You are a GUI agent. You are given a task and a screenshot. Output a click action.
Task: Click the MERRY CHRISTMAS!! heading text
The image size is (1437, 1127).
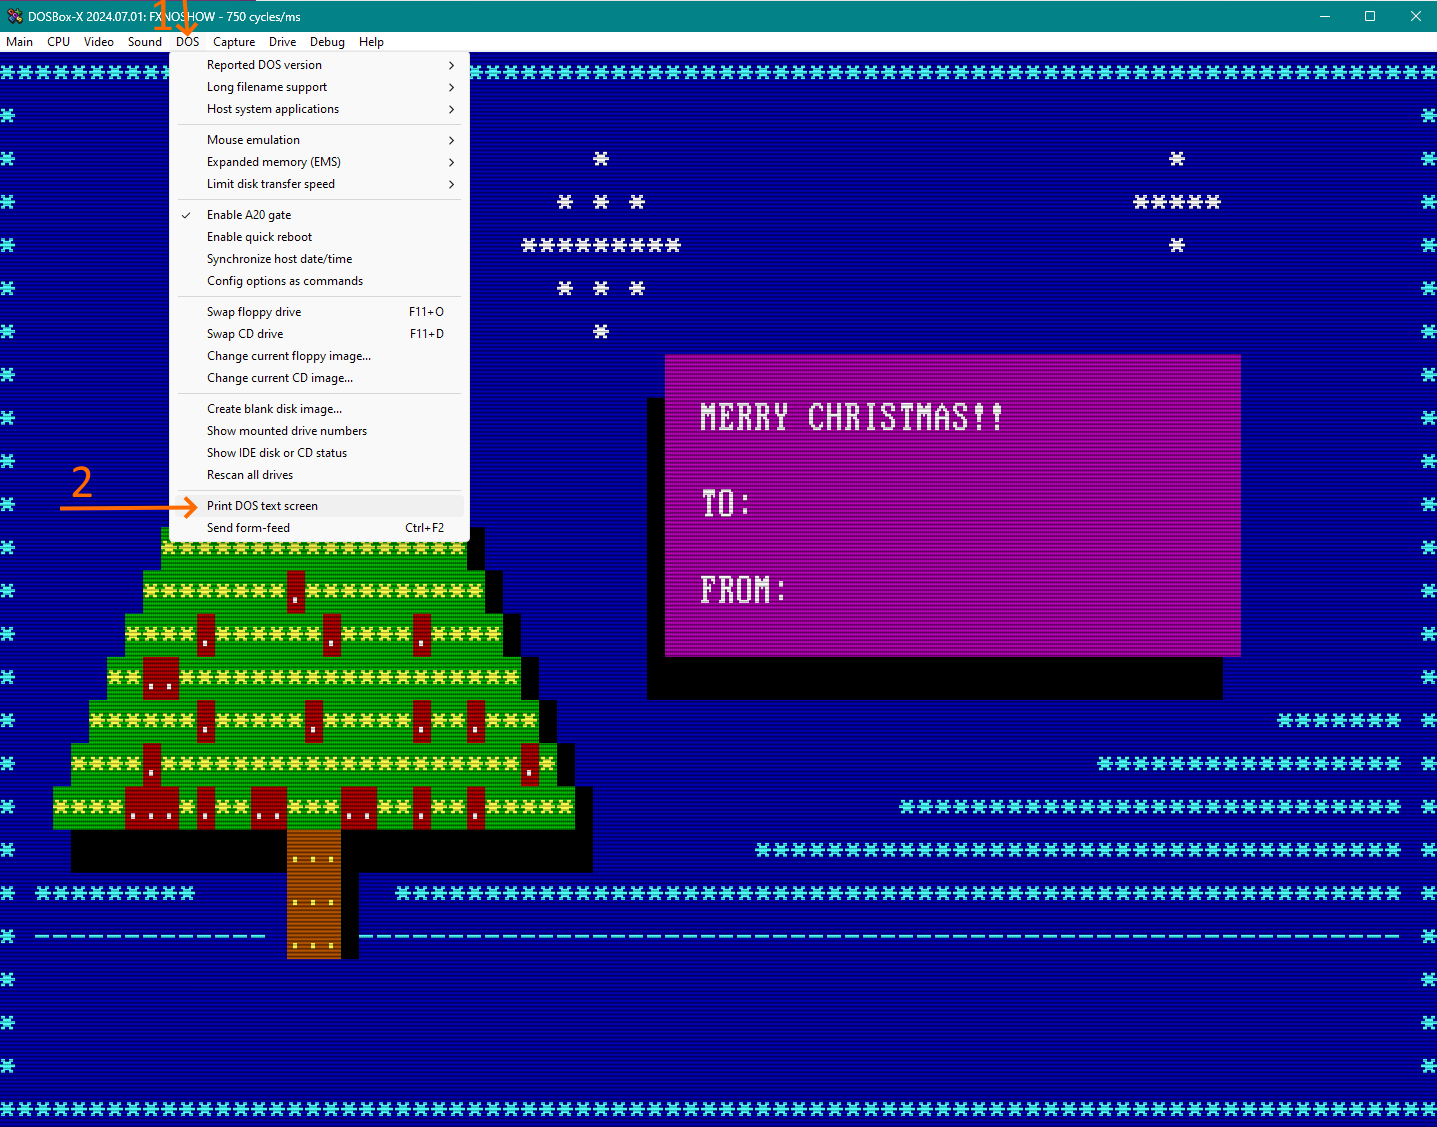(851, 417)
